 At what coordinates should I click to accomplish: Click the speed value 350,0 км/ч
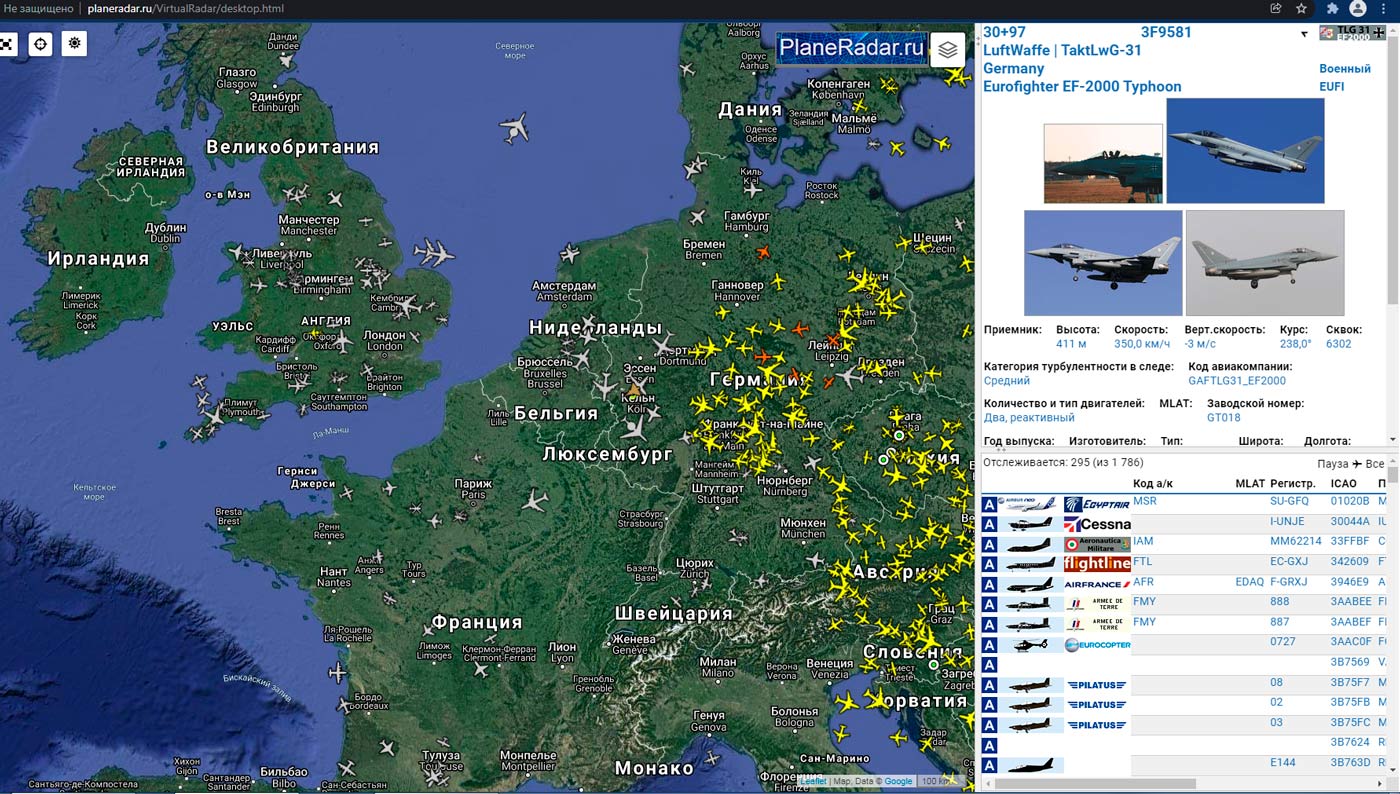click(x=1142, y=344)
